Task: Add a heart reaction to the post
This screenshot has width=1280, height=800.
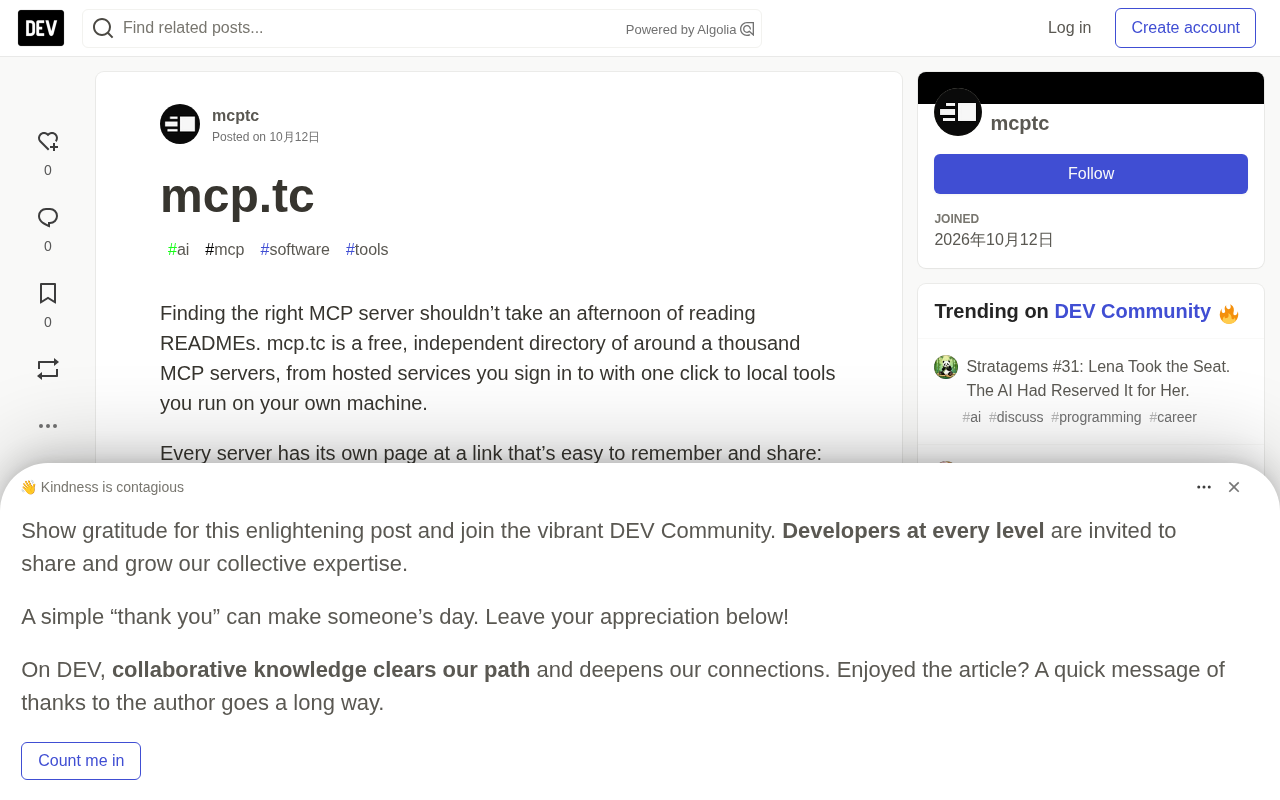Action: [48, 142]
